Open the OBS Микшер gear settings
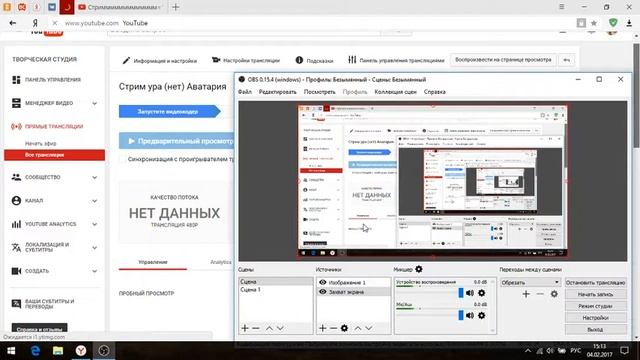Screen dimensions: 640x360 click(x=419, y=269)
